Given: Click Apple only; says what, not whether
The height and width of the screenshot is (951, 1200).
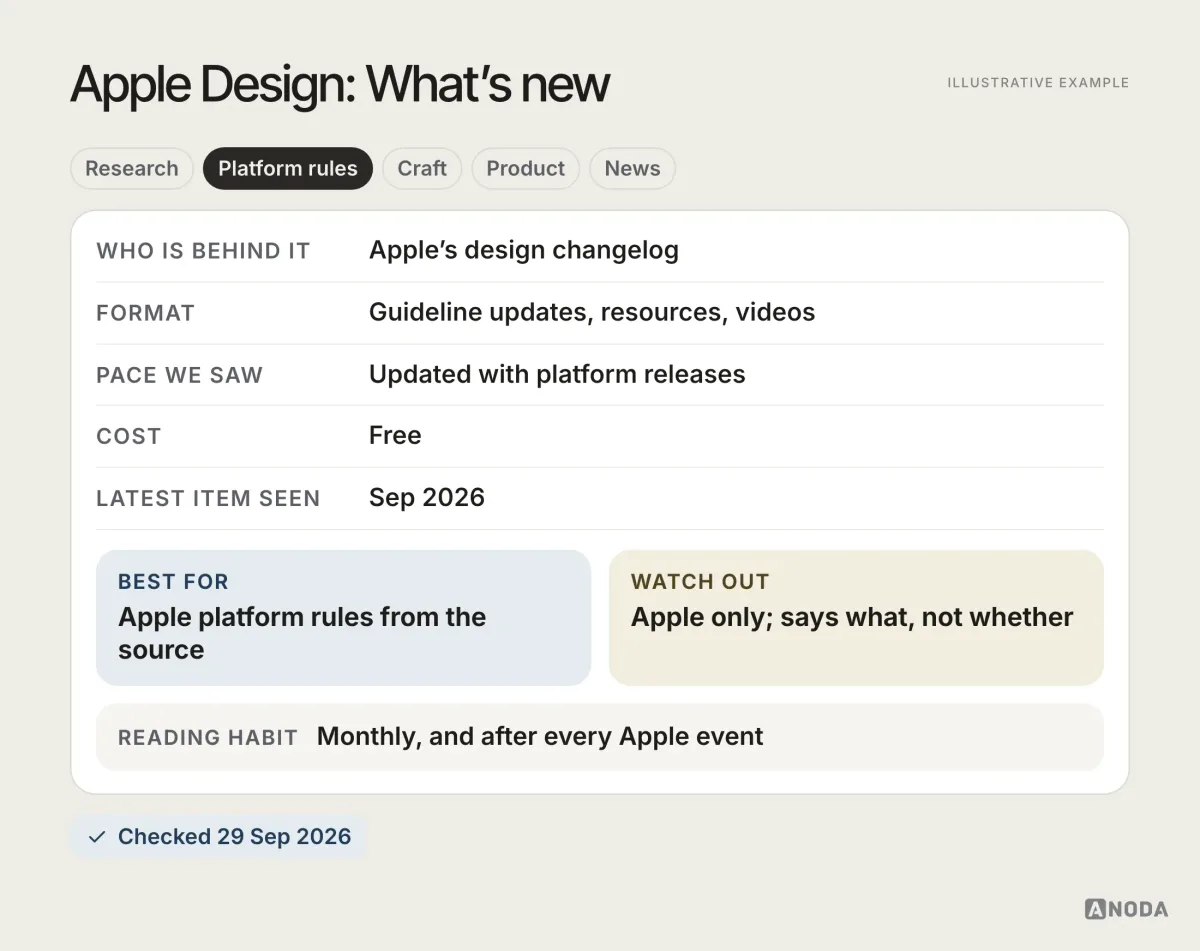Looking at the screenshot, I should tap(852, 617).
